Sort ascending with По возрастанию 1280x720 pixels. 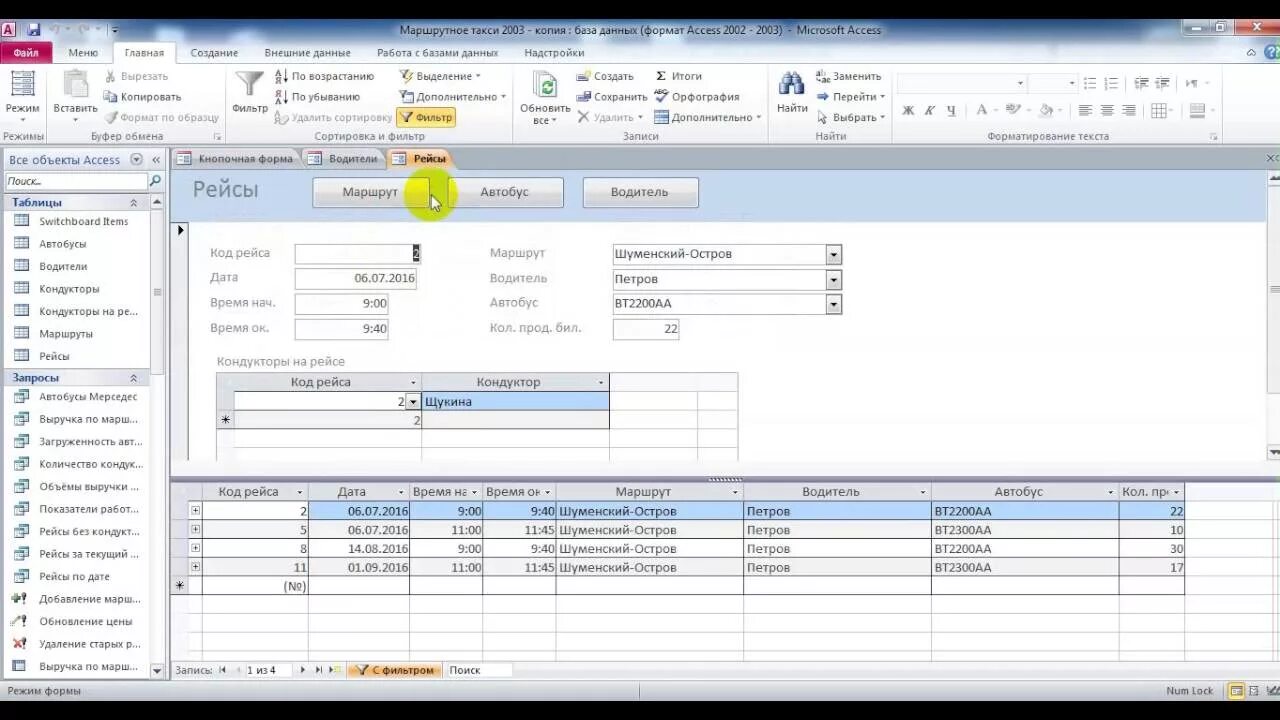(324, 76)
